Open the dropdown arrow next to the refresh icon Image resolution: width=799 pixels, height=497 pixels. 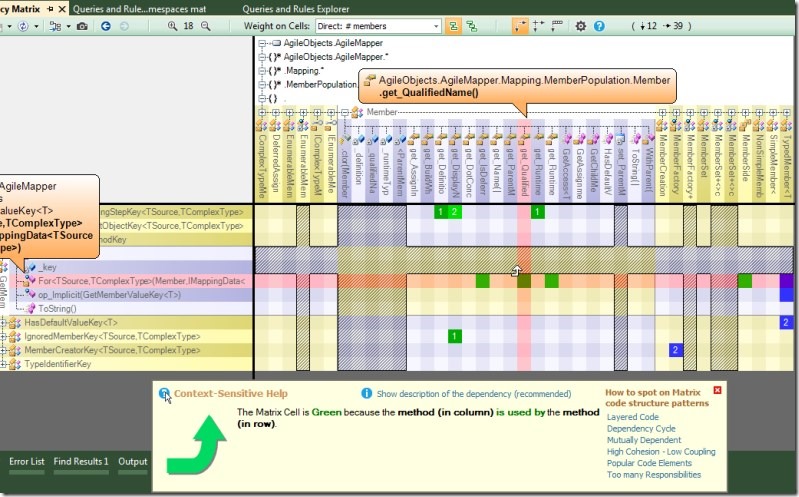pos(36,26)
